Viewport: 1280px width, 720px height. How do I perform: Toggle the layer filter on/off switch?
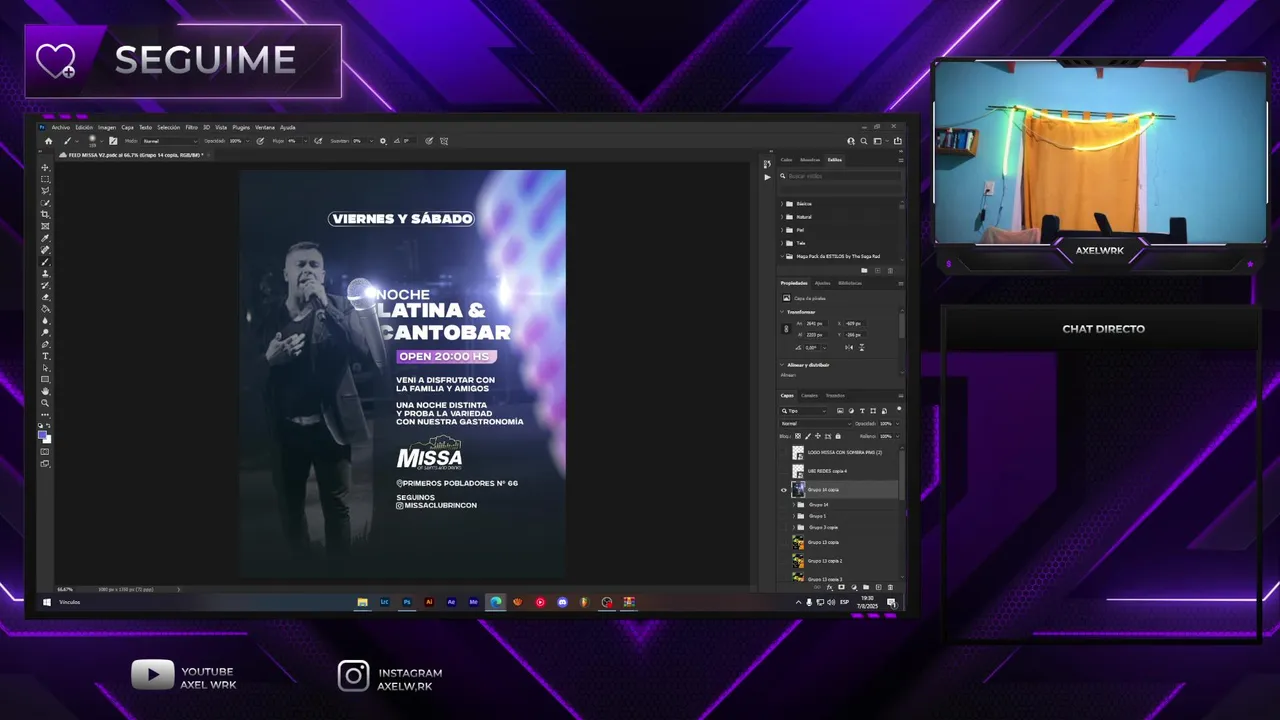899,409
